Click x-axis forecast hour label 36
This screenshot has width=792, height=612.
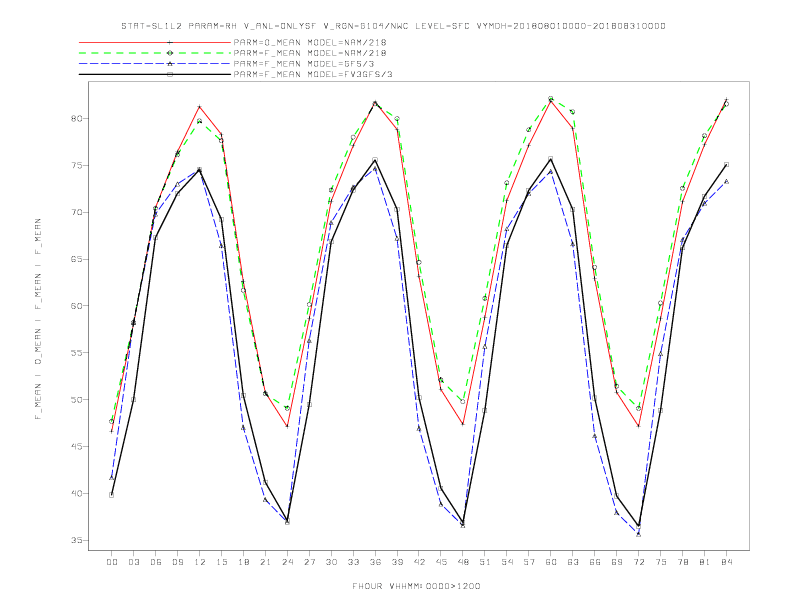(375, 562)
